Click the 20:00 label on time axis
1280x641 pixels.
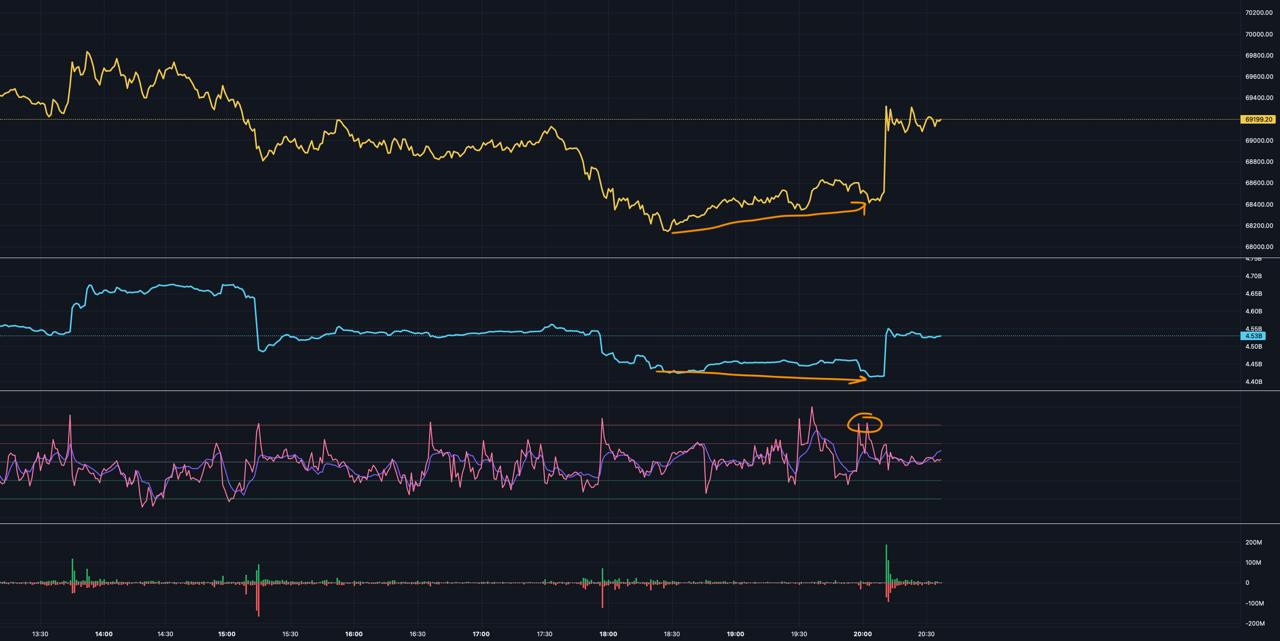[x=862, y=633]
